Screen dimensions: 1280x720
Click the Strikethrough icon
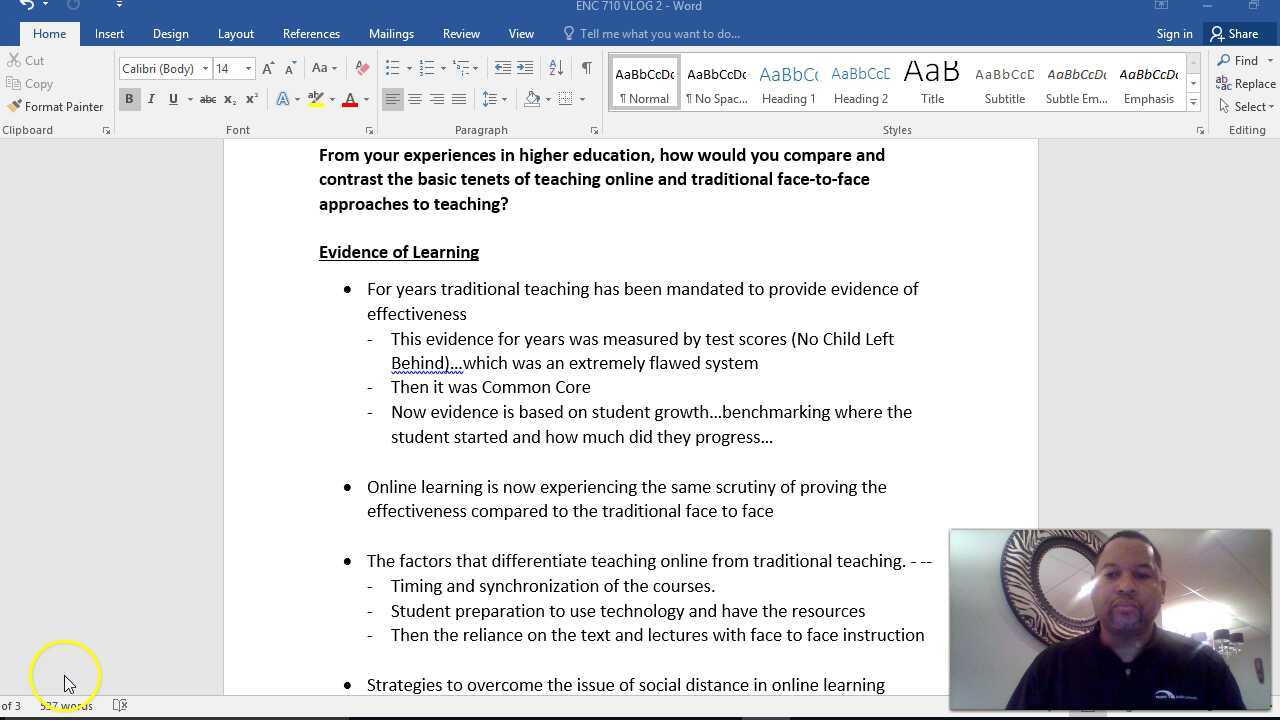click(x=208, y=99)
